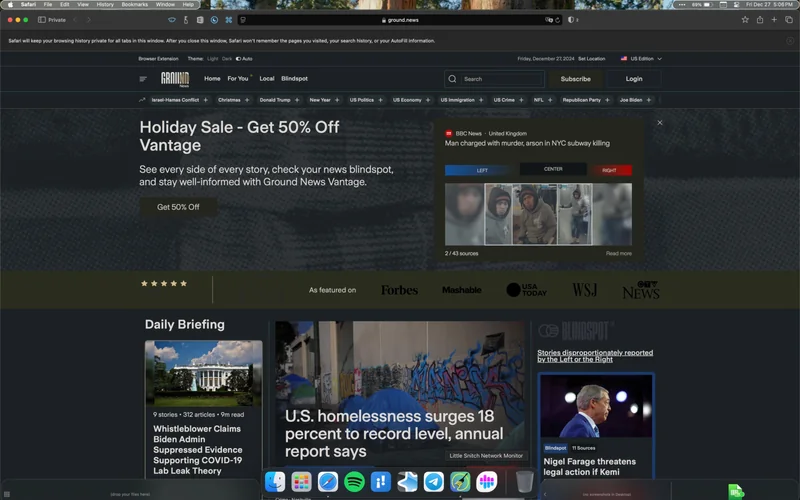Switch theme to Light

212,59
